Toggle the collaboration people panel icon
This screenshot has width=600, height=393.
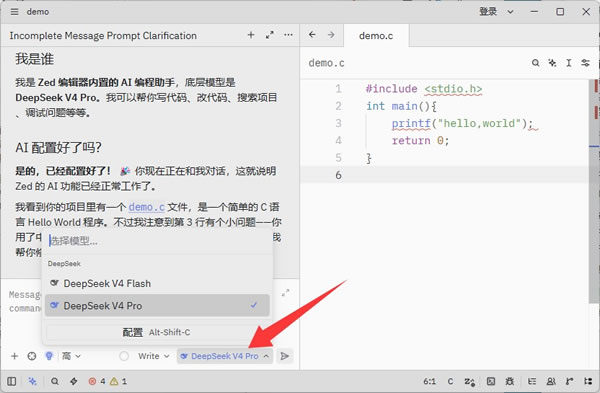(x=551, y=381)
